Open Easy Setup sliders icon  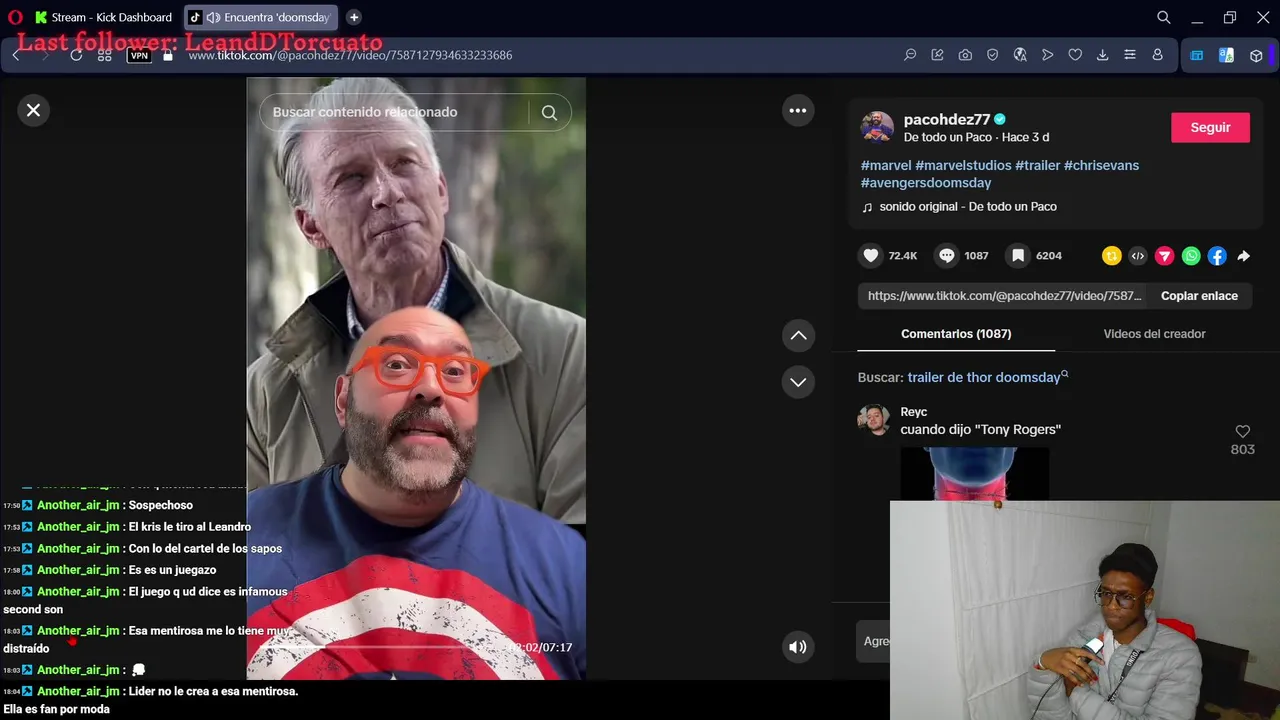pos(1130,55)
